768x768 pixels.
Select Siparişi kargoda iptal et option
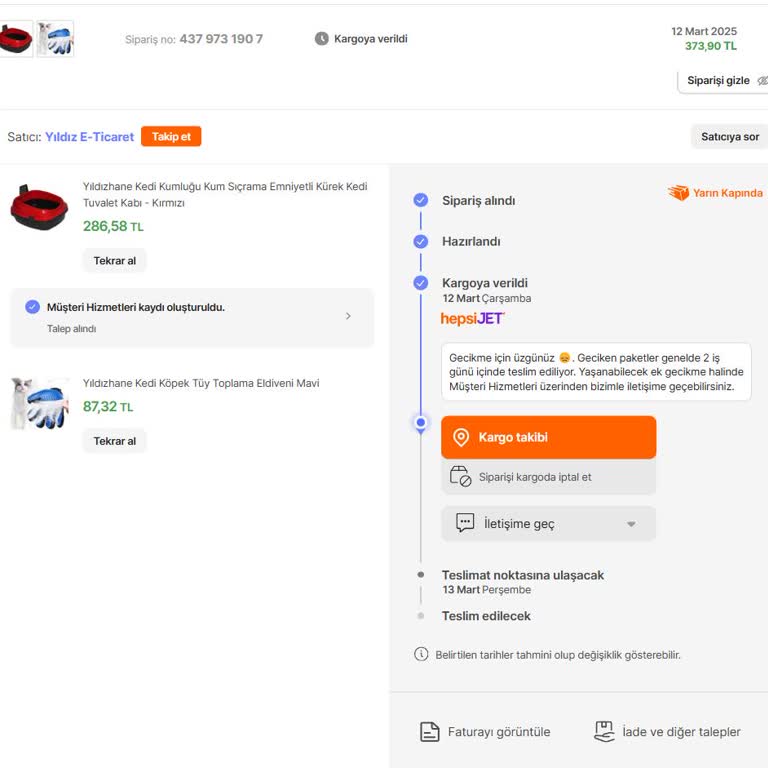548,477
